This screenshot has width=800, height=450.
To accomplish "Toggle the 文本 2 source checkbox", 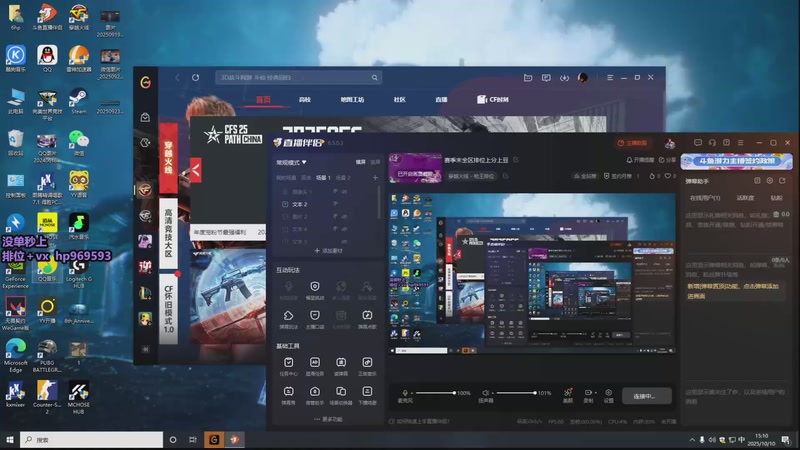I will 285,204.
